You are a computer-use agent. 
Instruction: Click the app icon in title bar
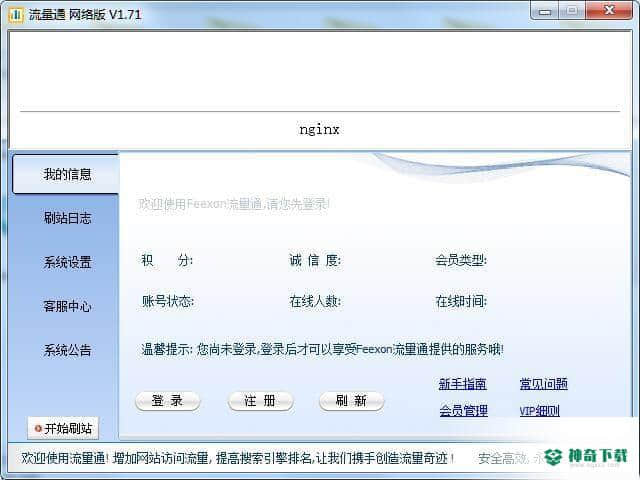coord(16,15)
